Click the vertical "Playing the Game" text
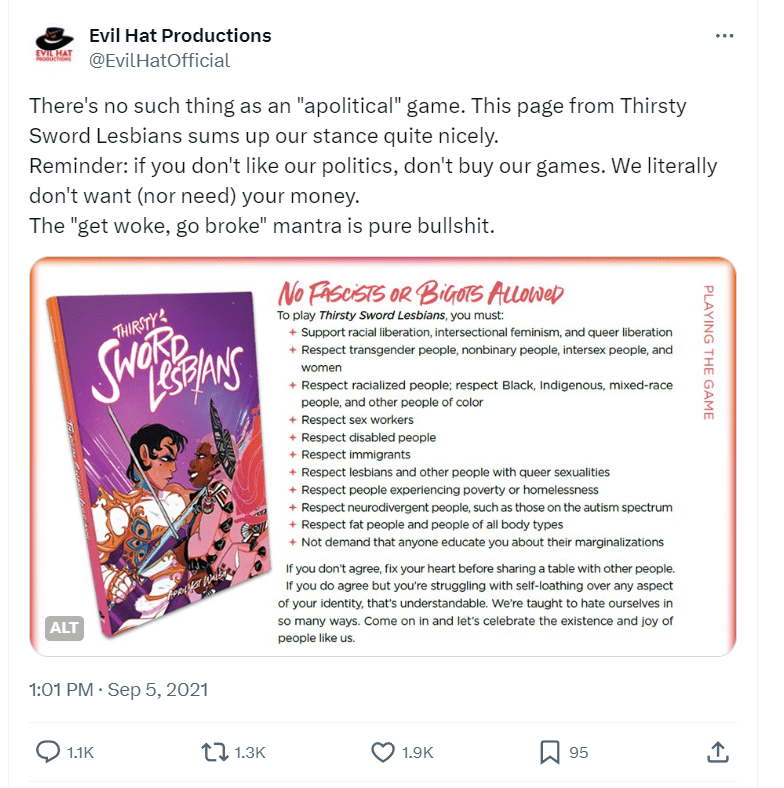 [x=708, y=352]
